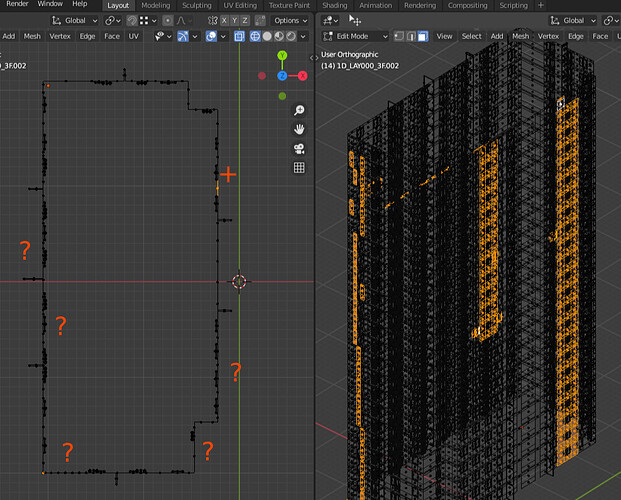Switch to the Modeling workspace tab
Screen dimensions: 621x500
(156, 6)
